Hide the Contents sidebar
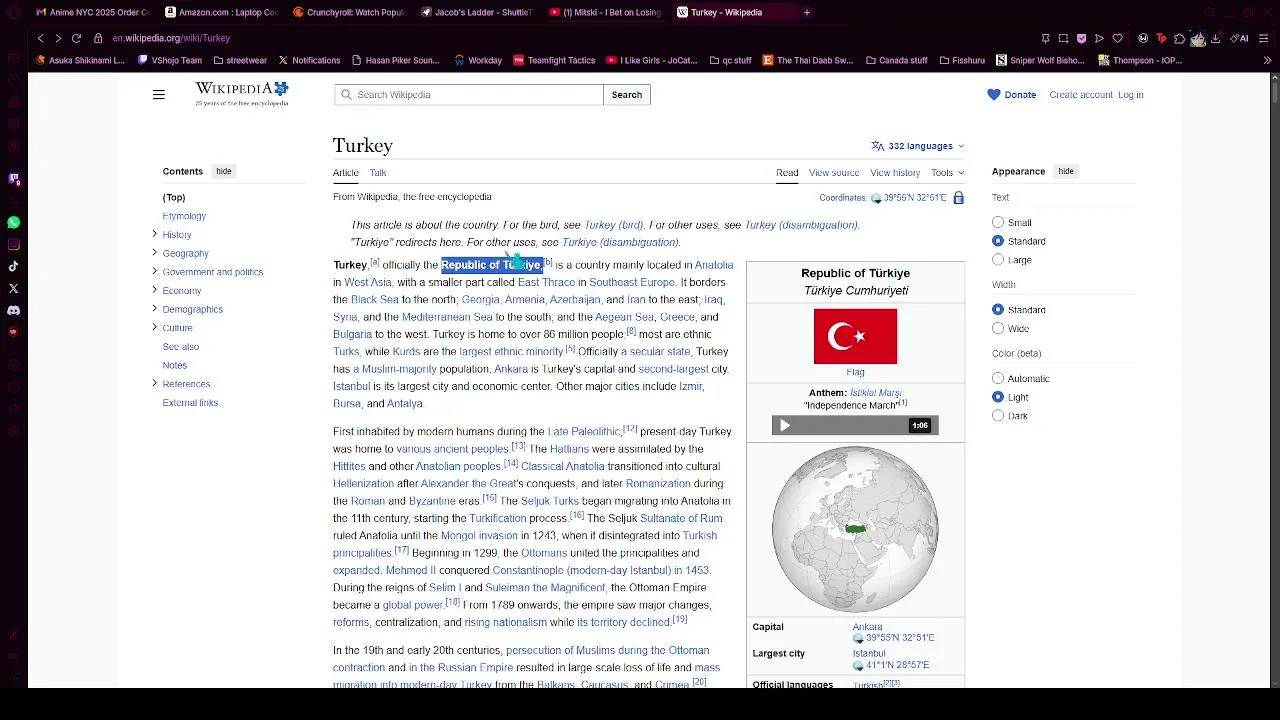The height and width of the screenshot is (720, 1280). (x=224, y=171)
